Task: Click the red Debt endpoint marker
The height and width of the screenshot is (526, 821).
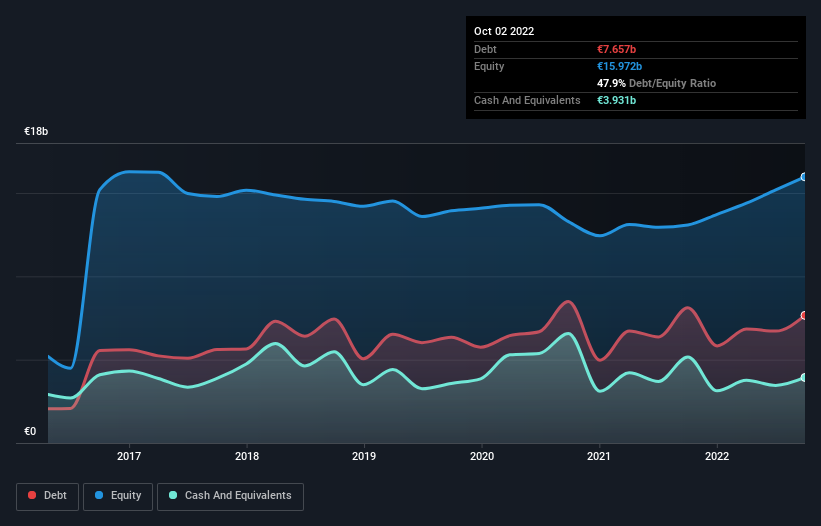Action: pyautogui.click(x=804, y=315)
